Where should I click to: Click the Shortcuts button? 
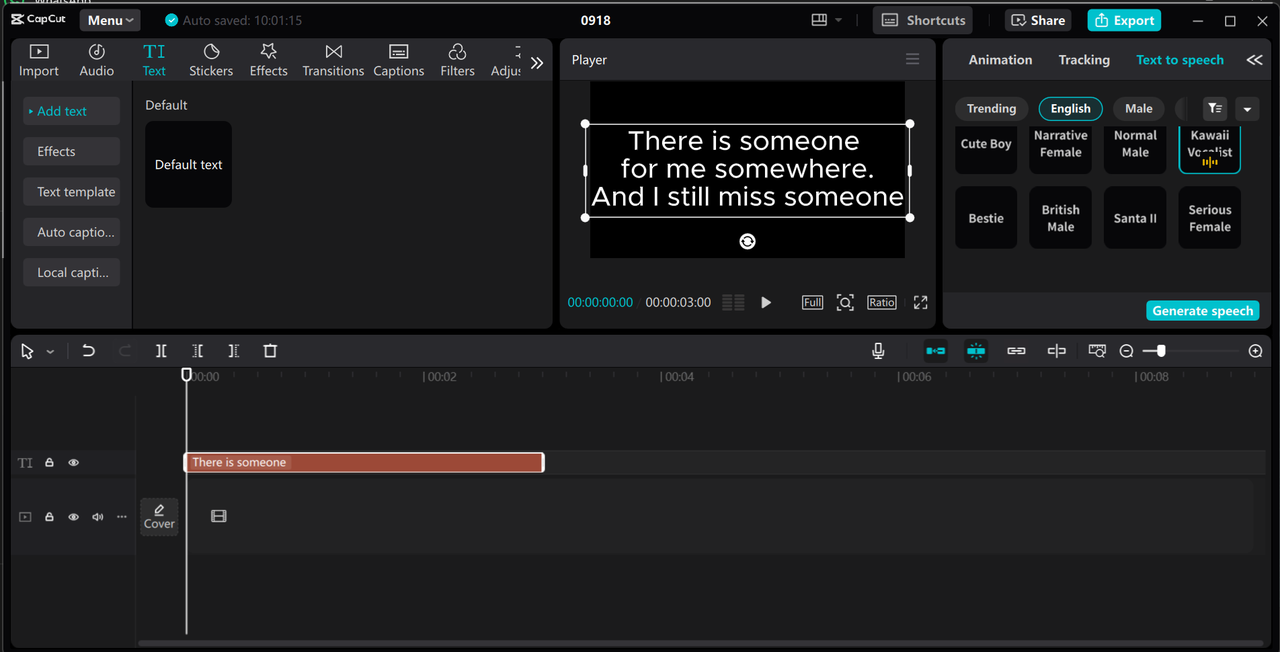tap(923, 20)
